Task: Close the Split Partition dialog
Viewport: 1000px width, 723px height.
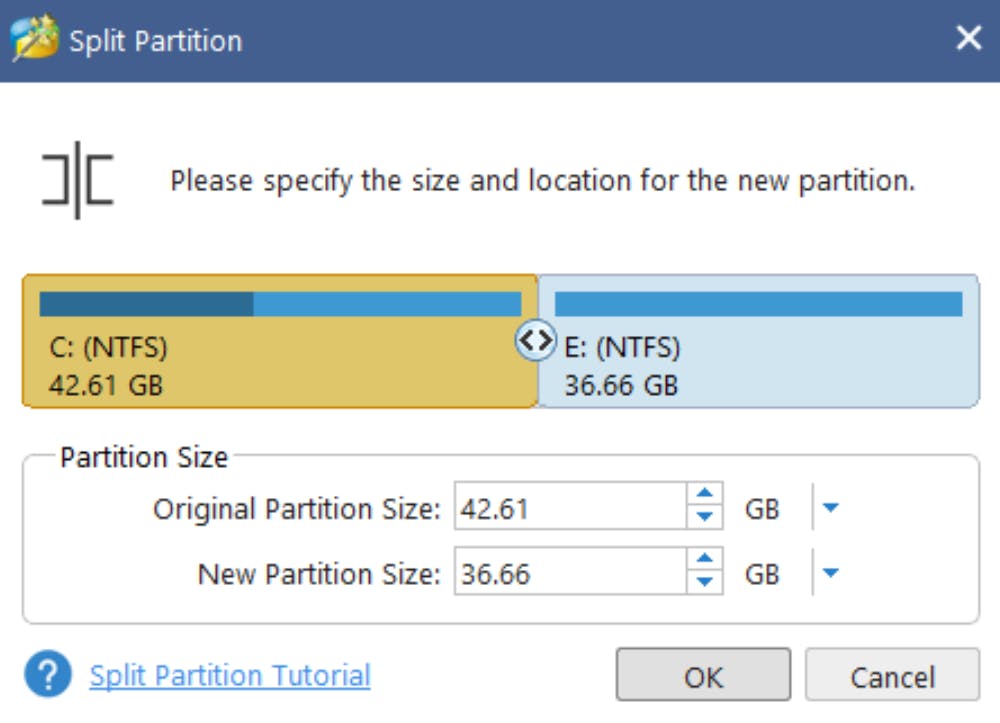Action: [968, 39]
